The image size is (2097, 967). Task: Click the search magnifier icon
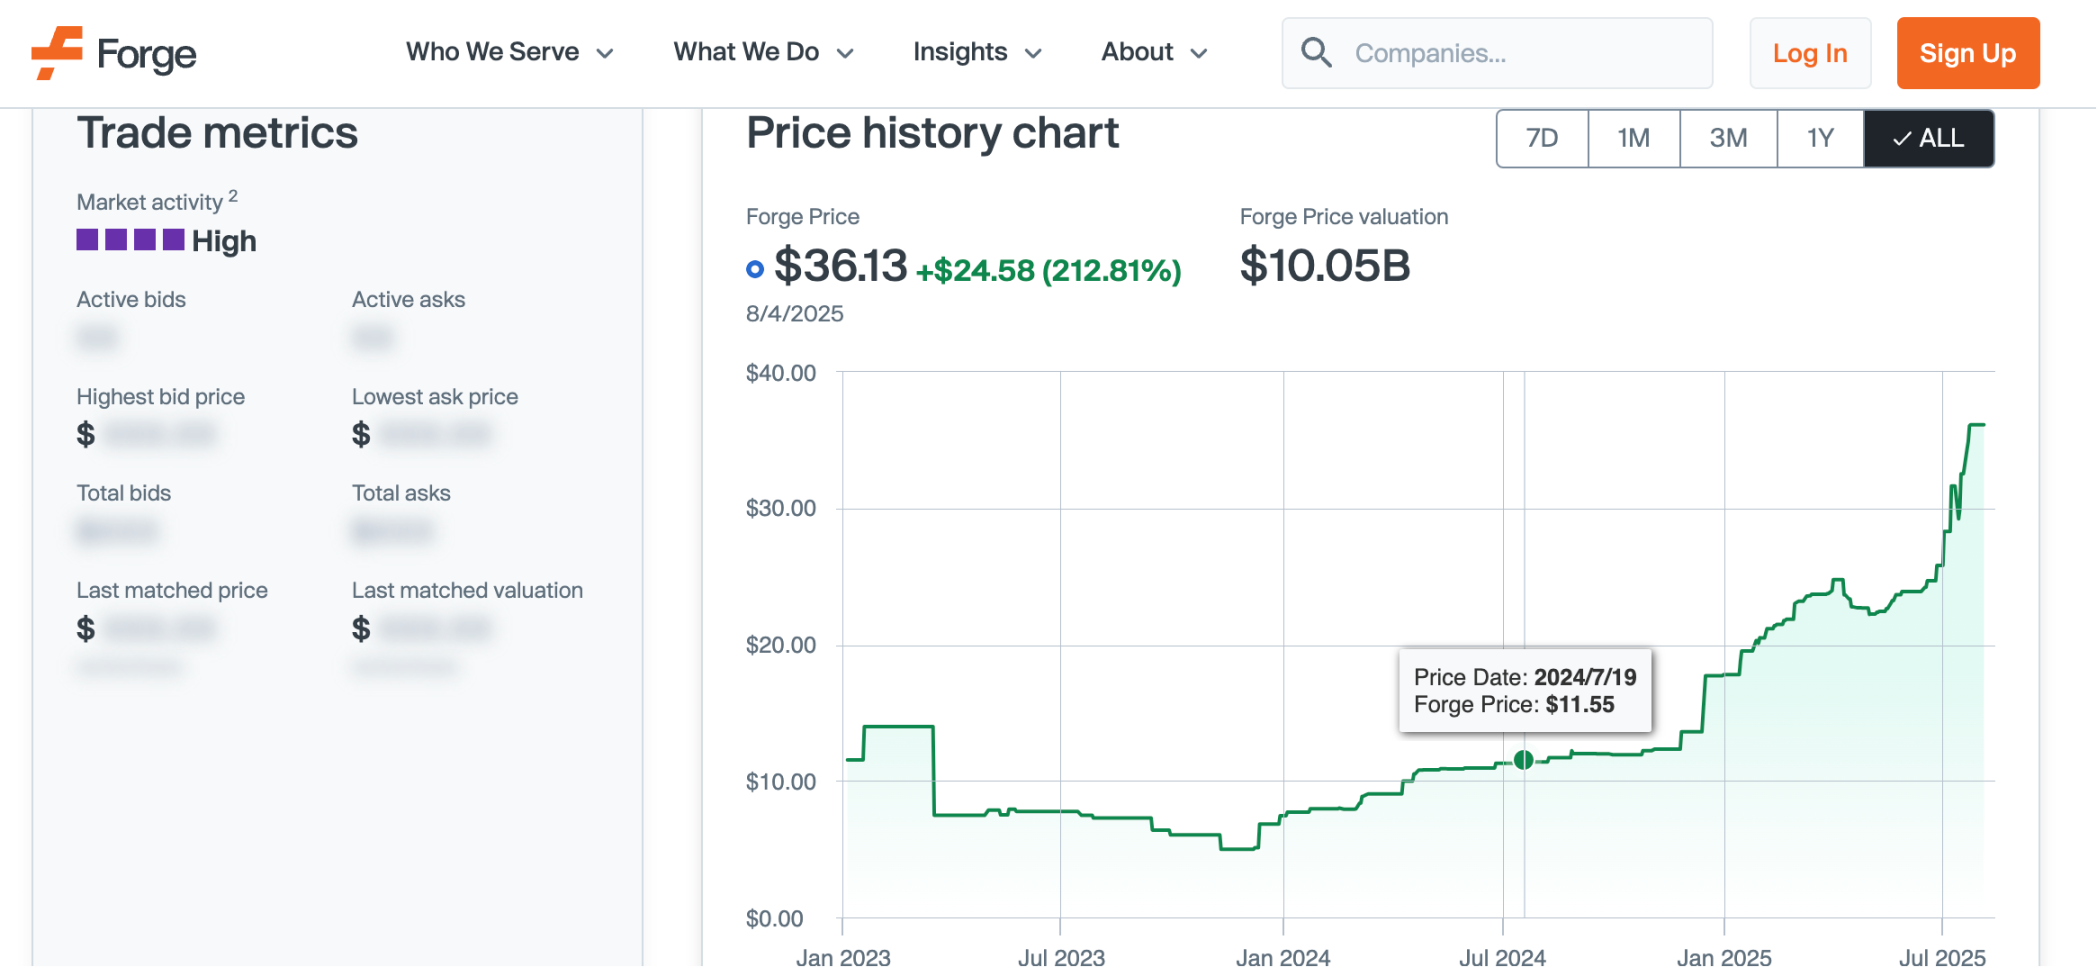tap(1317, 52)
